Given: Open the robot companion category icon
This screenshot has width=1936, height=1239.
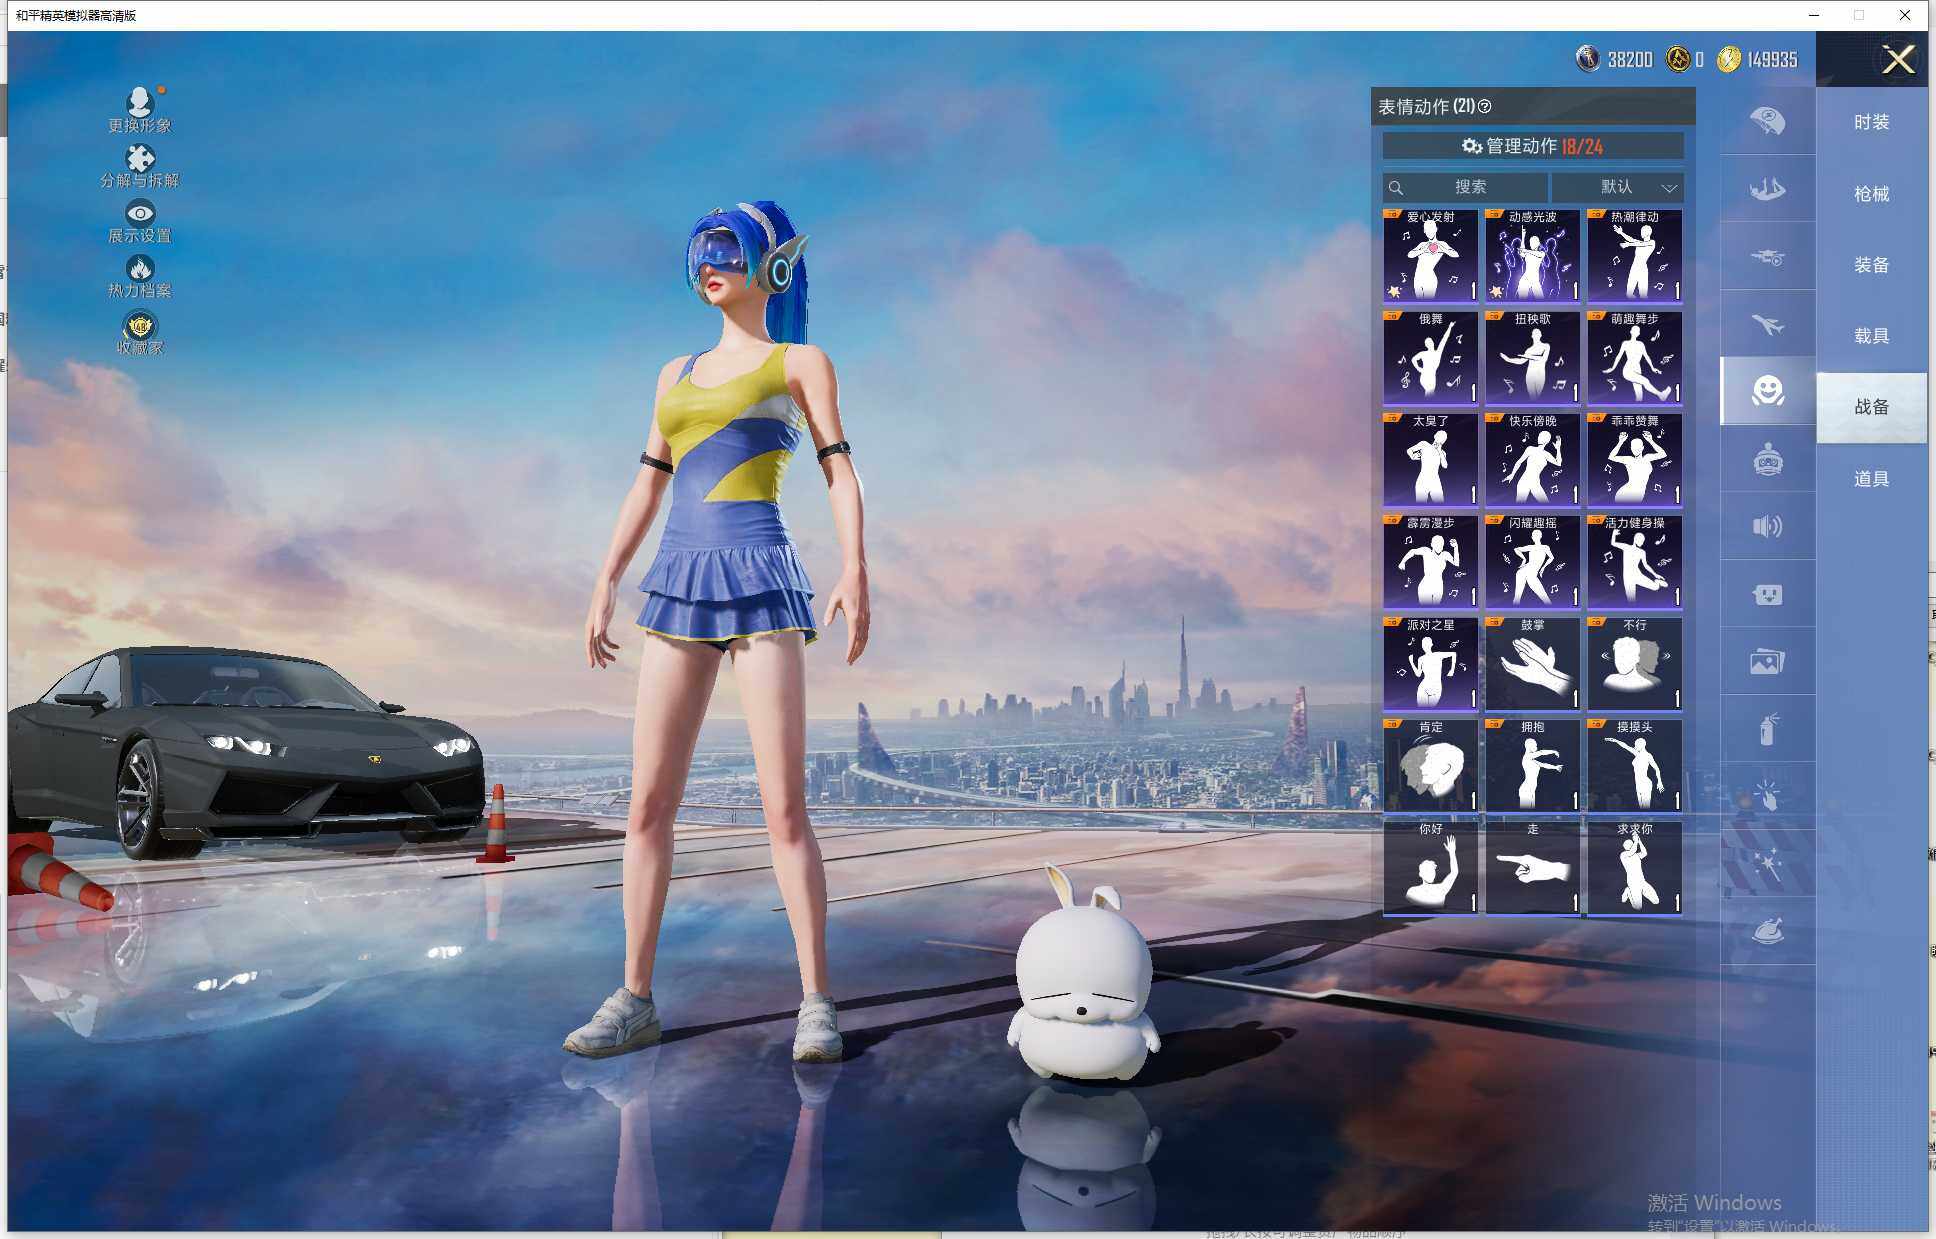Looking at the screenshot, I should point(1767,460).
